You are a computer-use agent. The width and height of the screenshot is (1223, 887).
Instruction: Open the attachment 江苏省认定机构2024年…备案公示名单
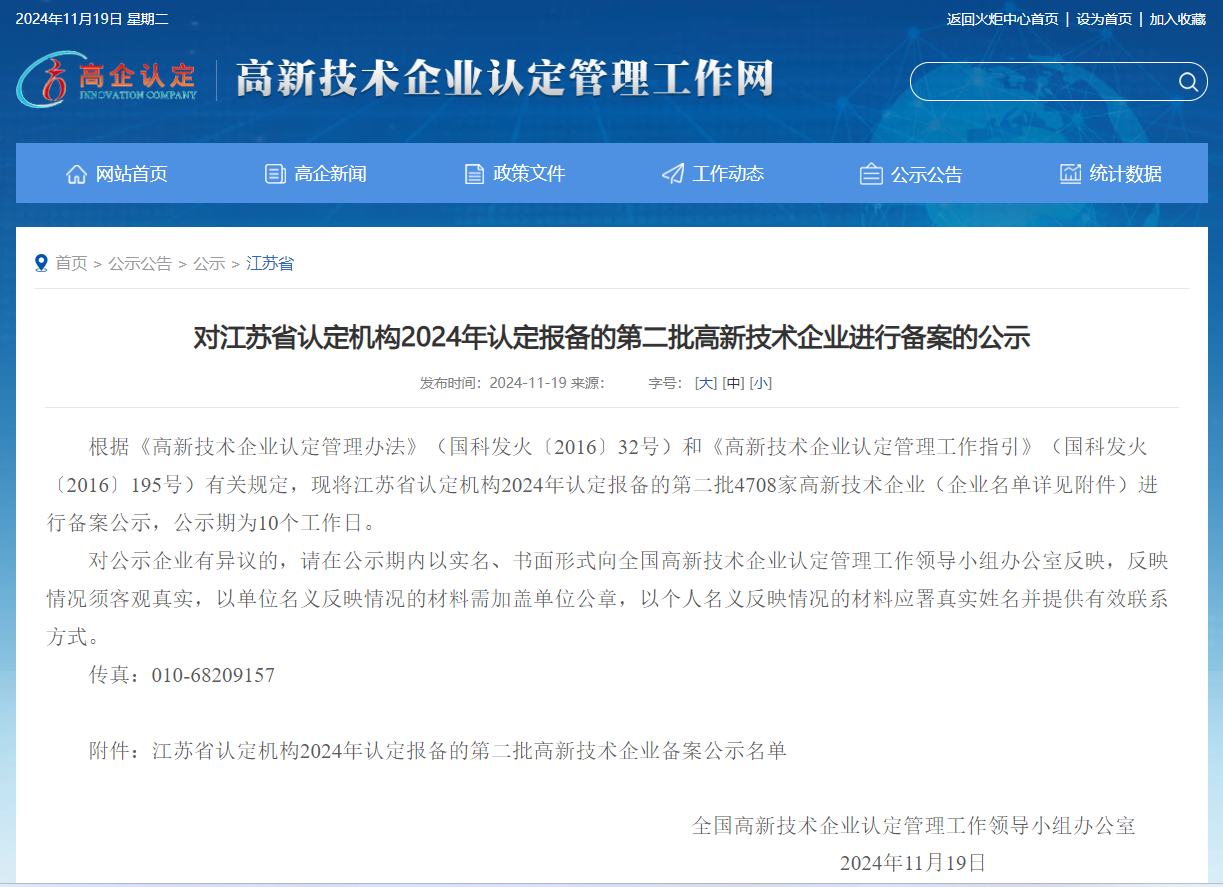pyautogui.click(x=469, y=750)
